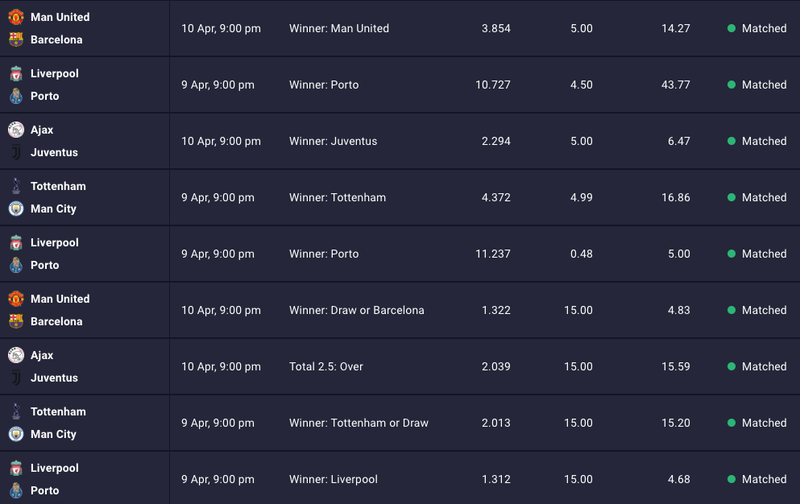Click the Liverpool crest in the second row
This screenshot has width=800, height=504.
16,73
